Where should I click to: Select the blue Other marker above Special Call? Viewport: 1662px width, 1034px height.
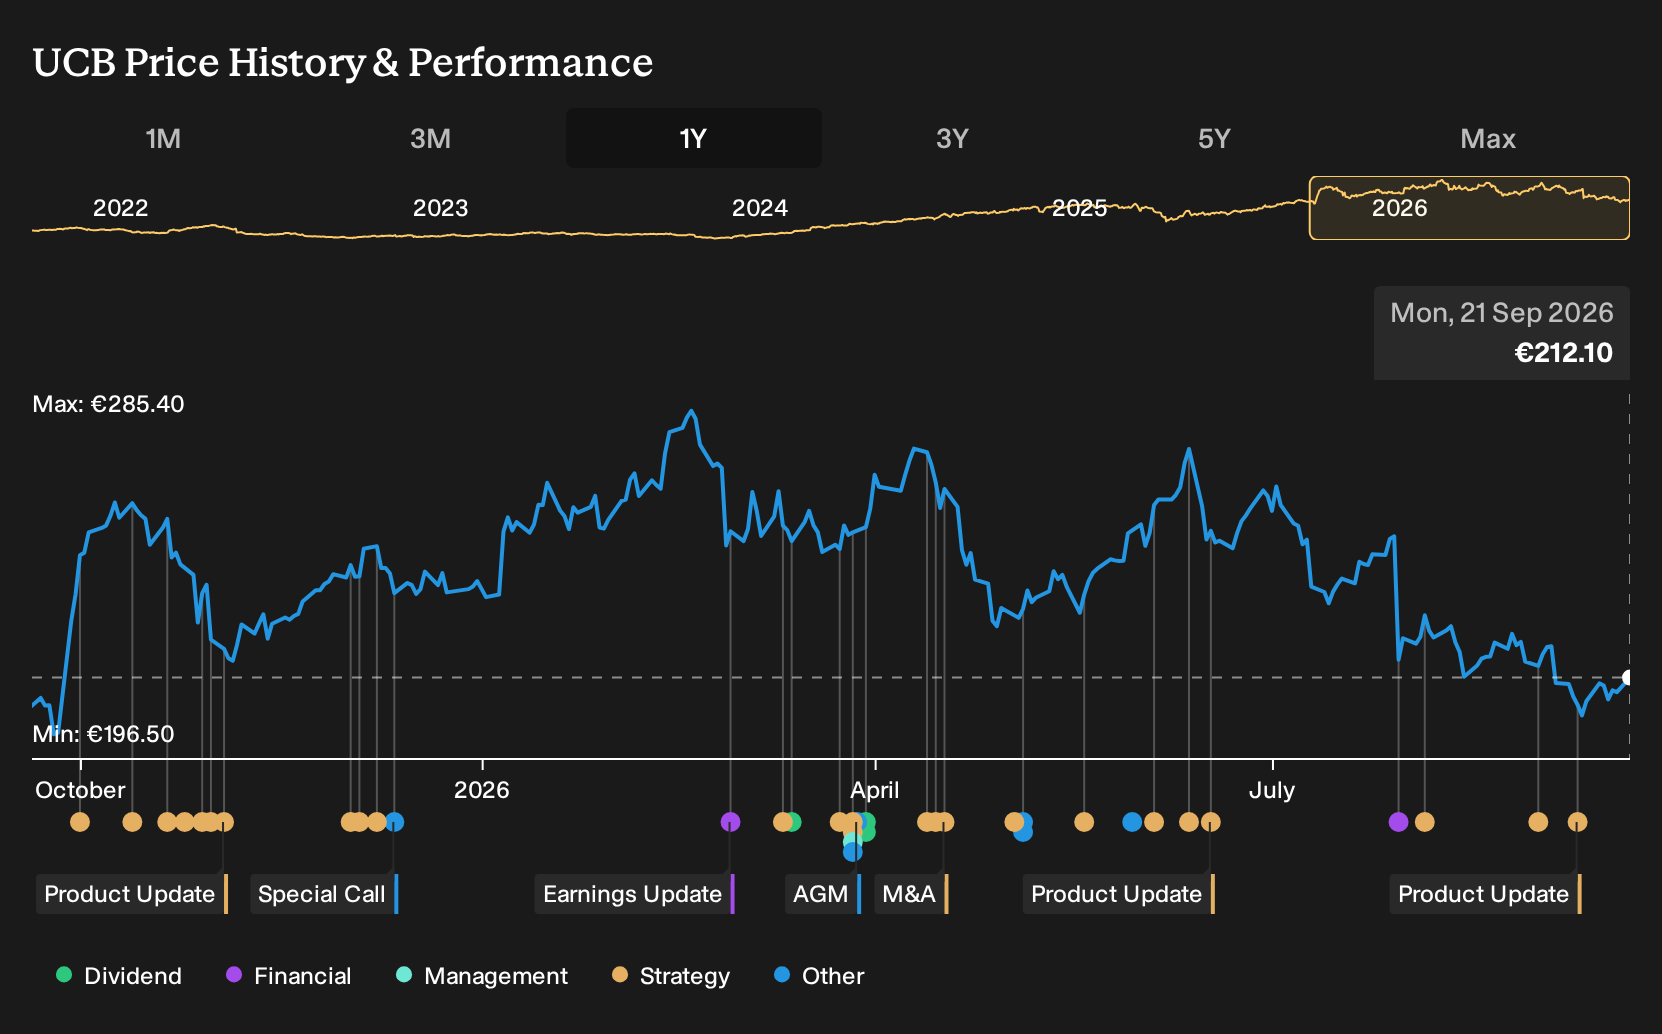pos(394,822)
